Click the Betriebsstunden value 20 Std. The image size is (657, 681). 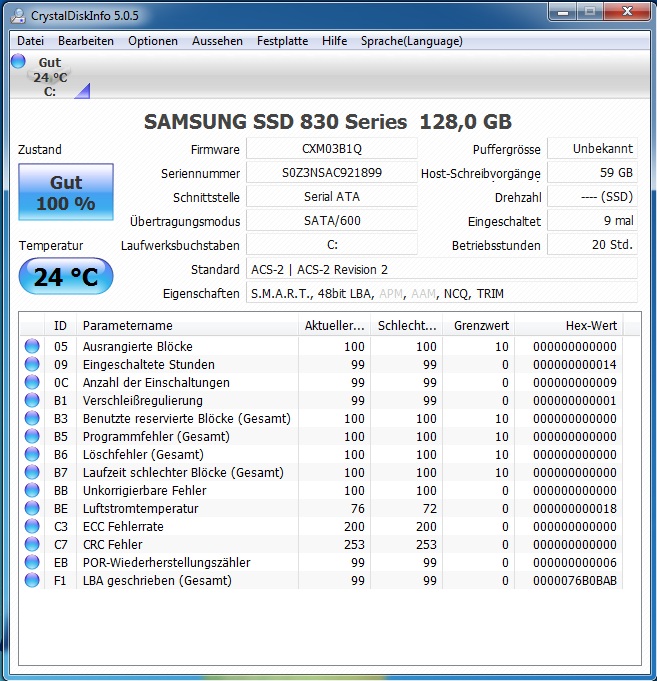[592, 245]
